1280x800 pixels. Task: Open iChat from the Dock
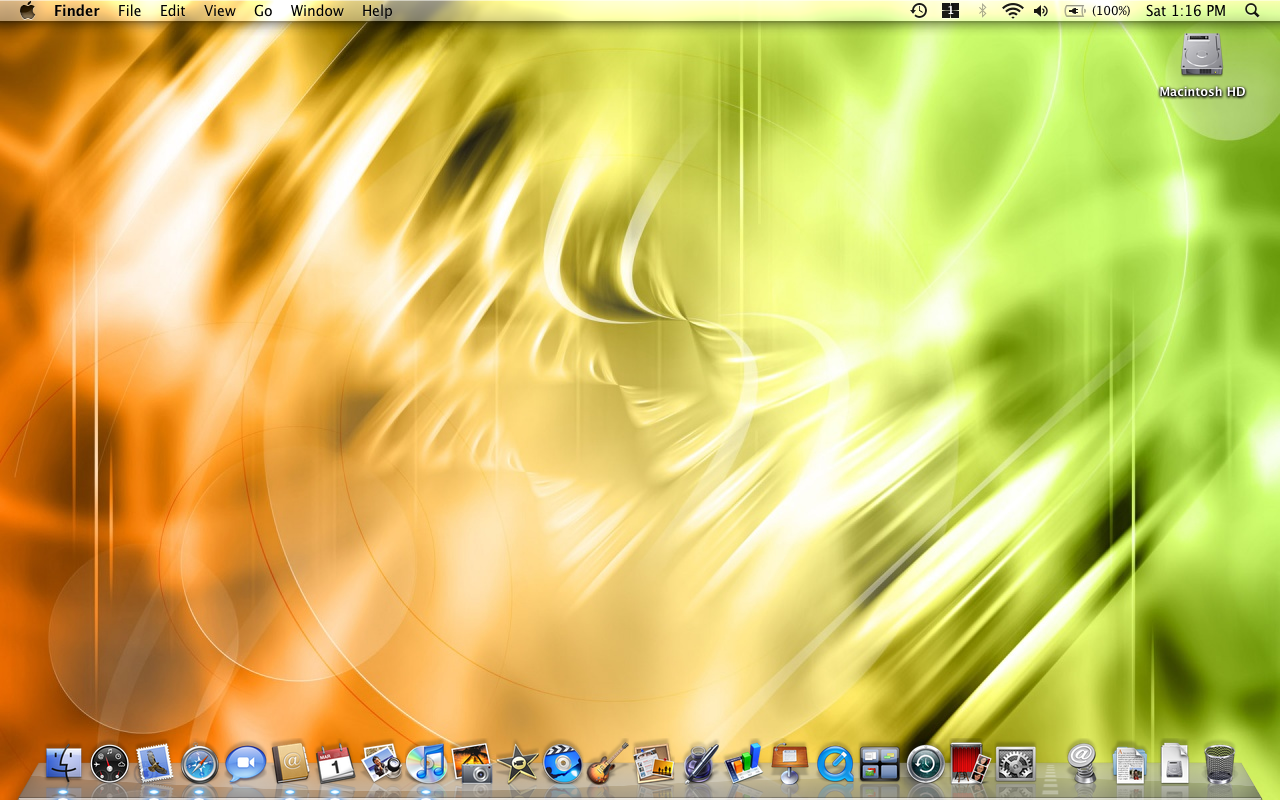(x=245, y=765)
